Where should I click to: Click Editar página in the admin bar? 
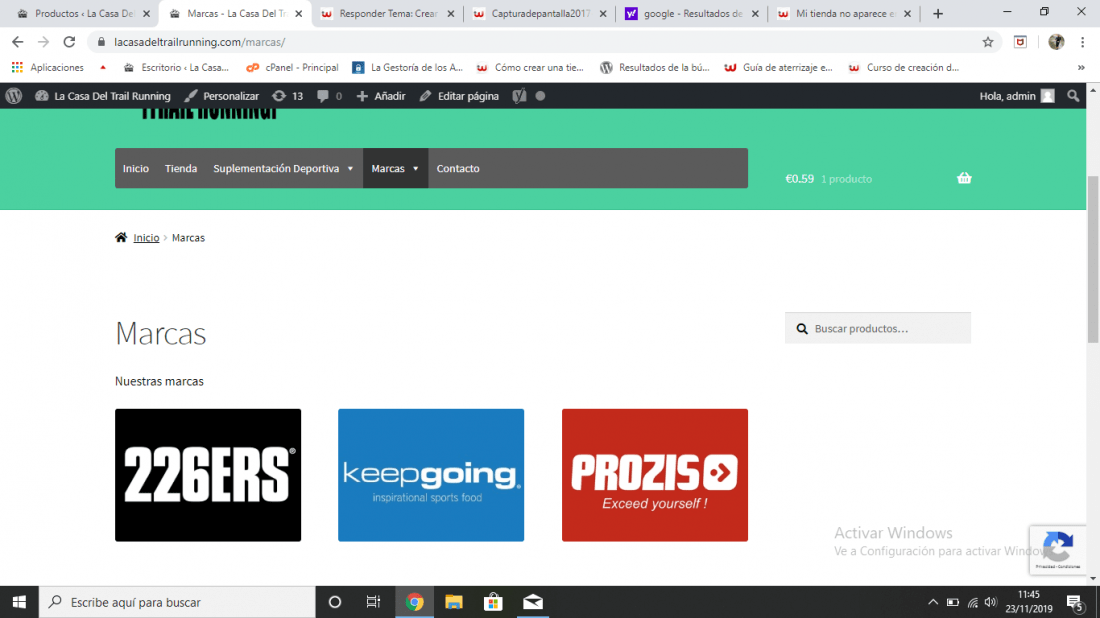(459, 96)
